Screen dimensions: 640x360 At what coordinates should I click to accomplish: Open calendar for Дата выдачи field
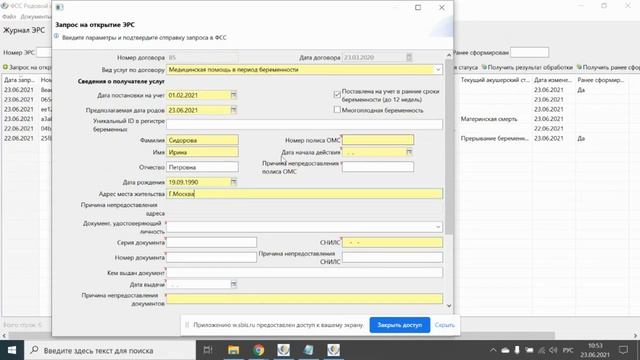point(233,284)
